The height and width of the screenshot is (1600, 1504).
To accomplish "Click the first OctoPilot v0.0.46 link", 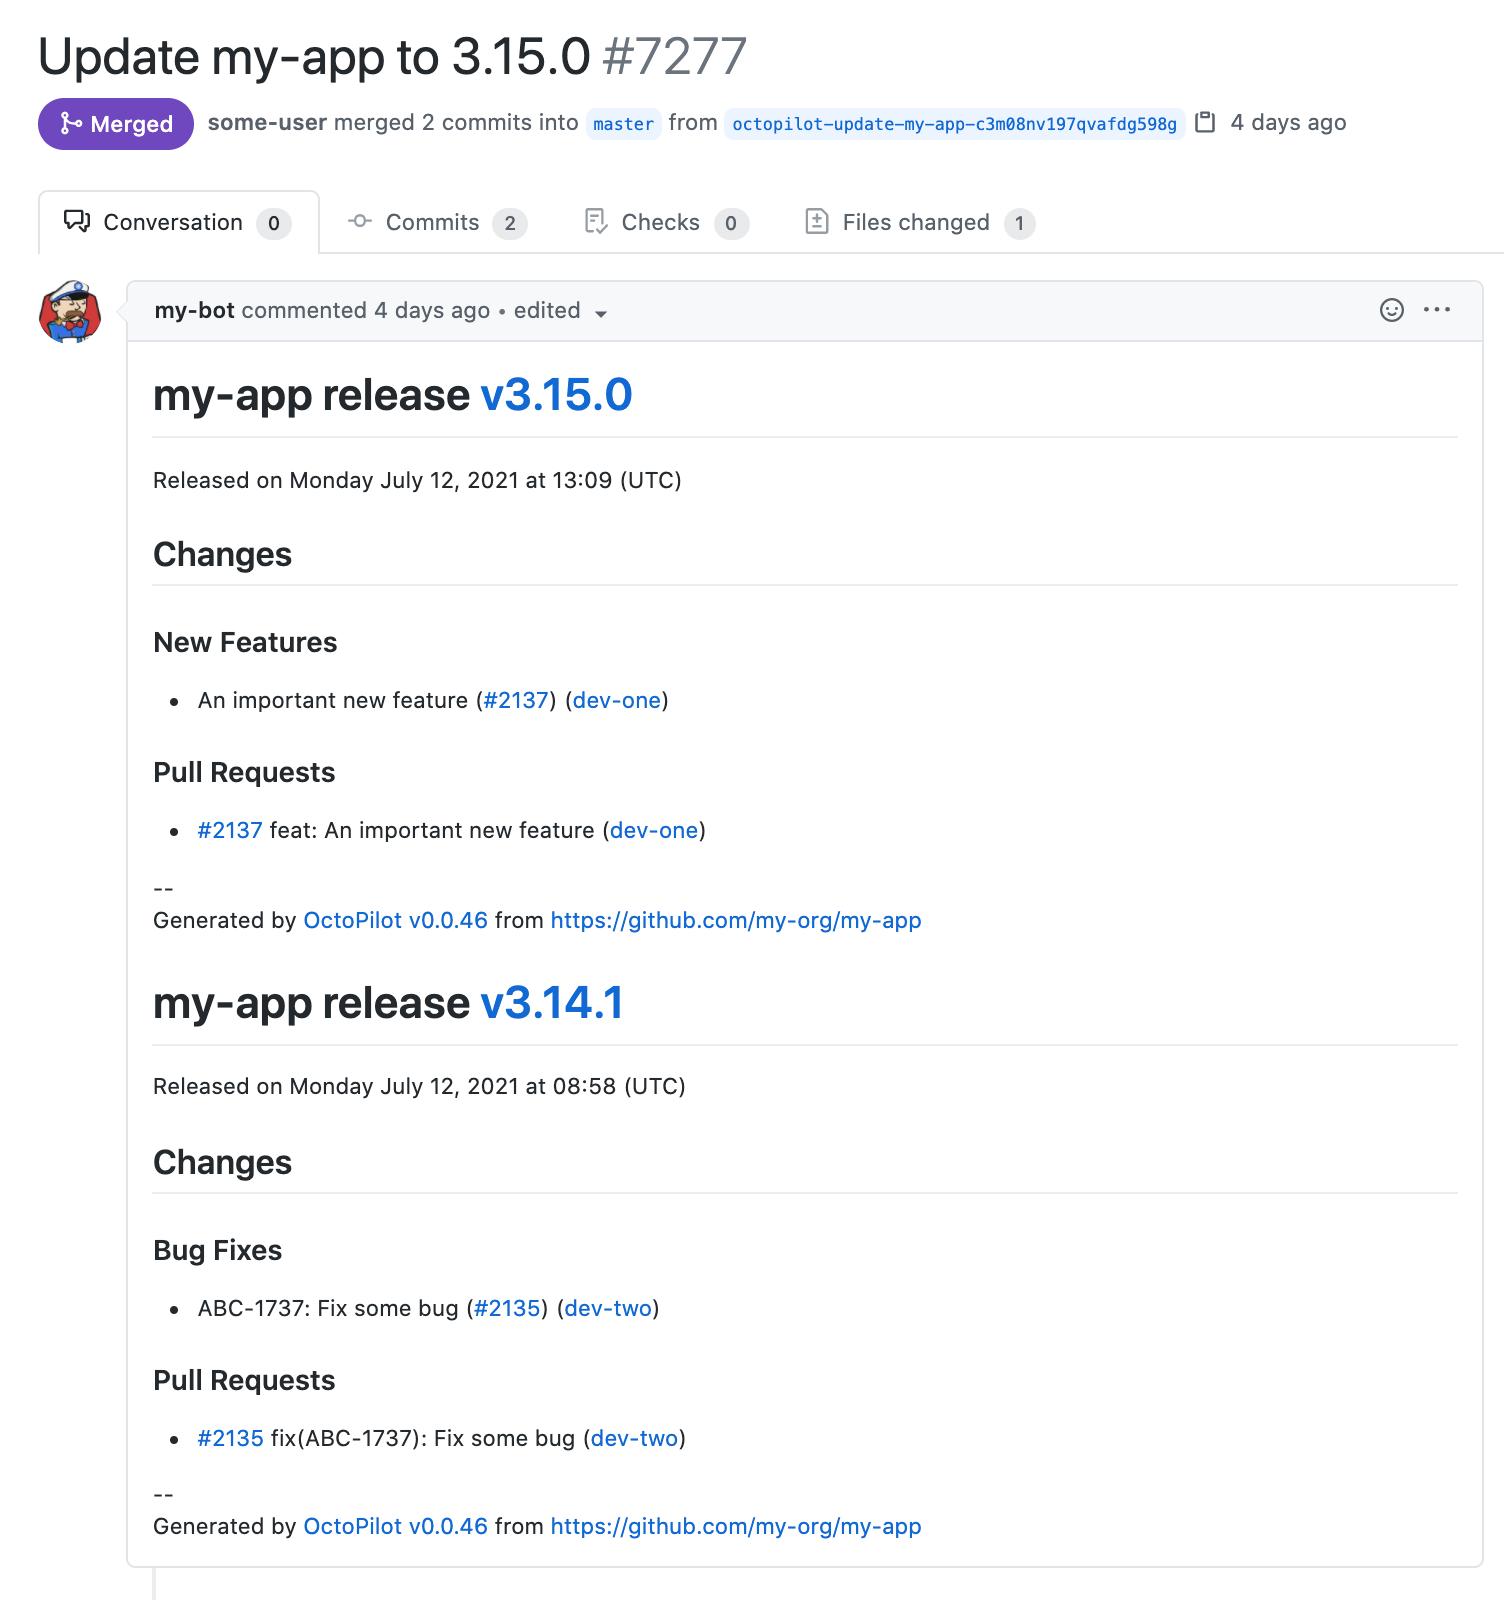I will pos(395,920).
